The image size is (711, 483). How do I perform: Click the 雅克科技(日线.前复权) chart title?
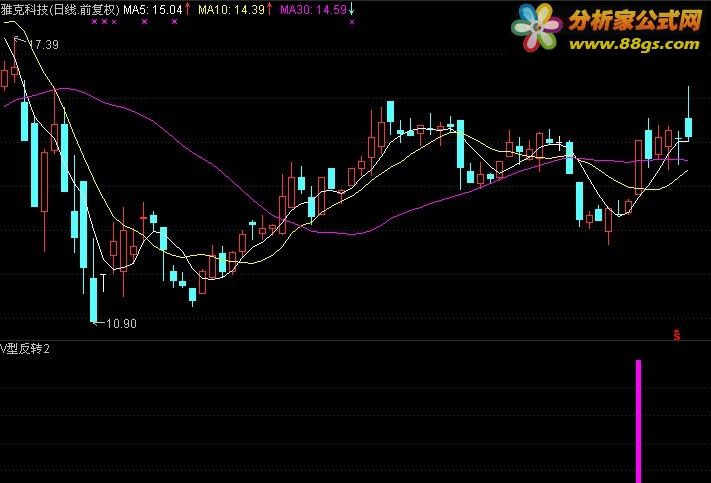pyautogui.click(x=60, y=10)
